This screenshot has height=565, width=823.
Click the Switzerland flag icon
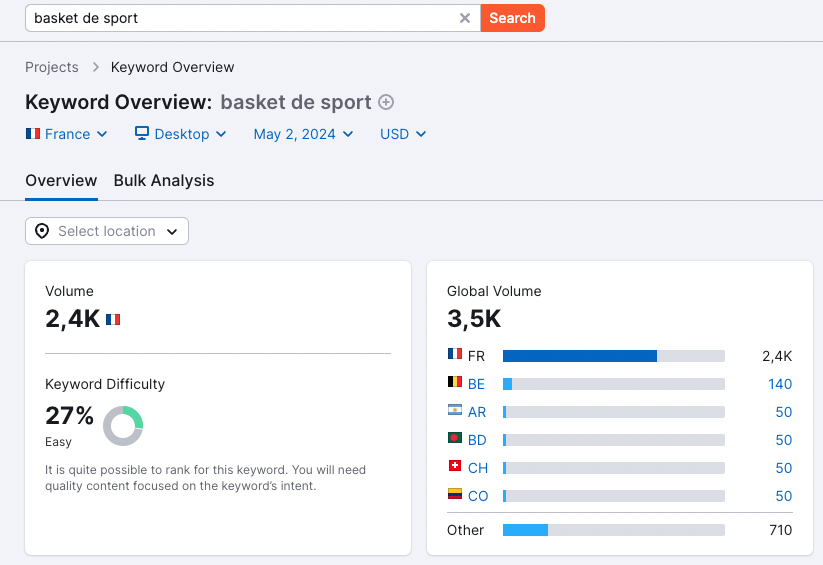(455, 467)
